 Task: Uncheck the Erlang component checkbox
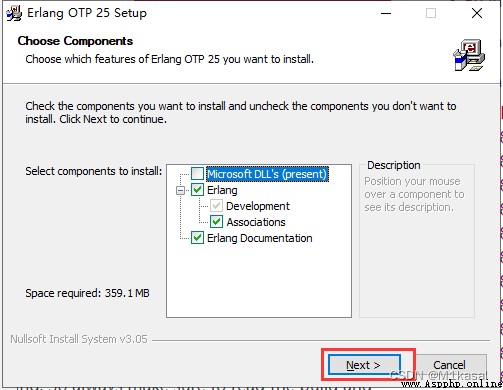(197, 190)
